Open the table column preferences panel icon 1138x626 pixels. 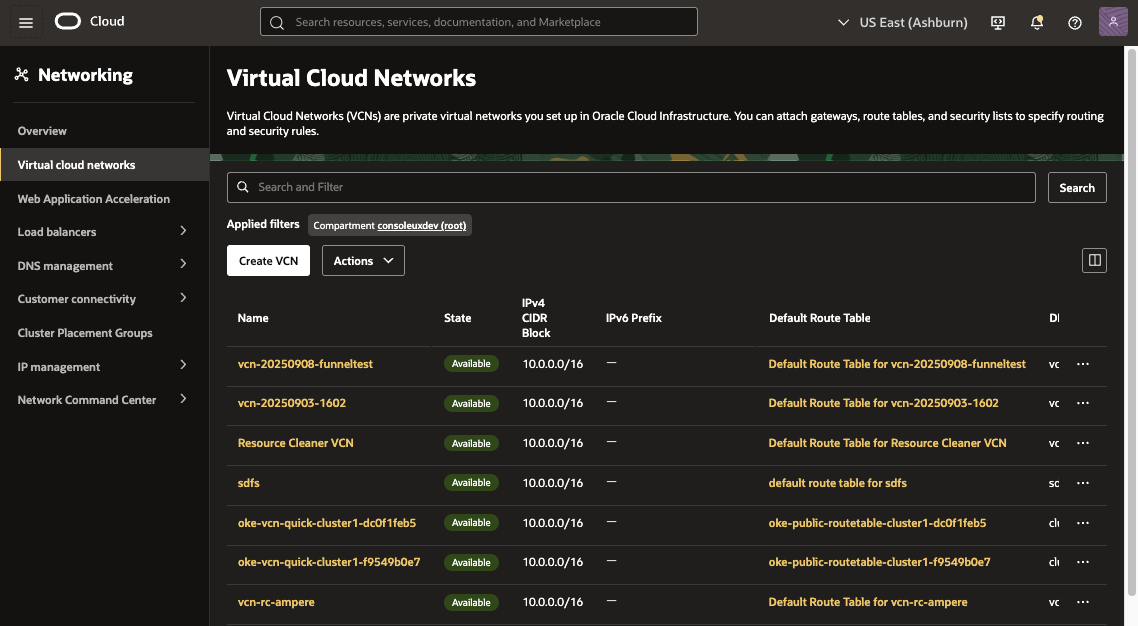(x=1094, y=259)
